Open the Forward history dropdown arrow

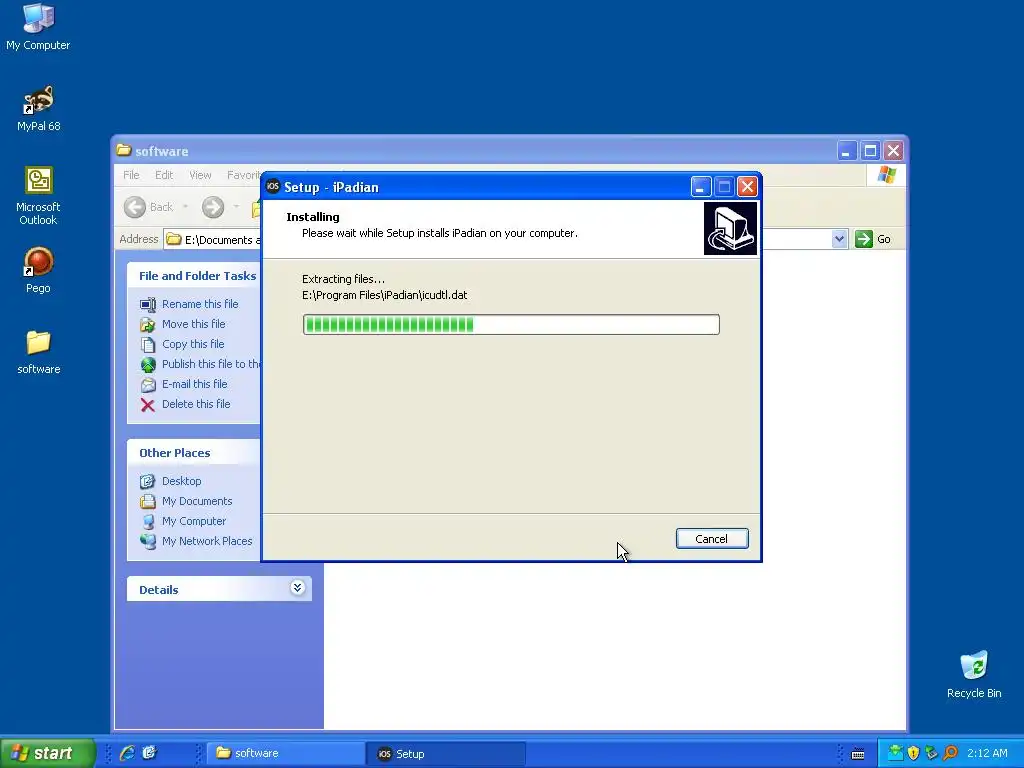click(x=236, y=207)
